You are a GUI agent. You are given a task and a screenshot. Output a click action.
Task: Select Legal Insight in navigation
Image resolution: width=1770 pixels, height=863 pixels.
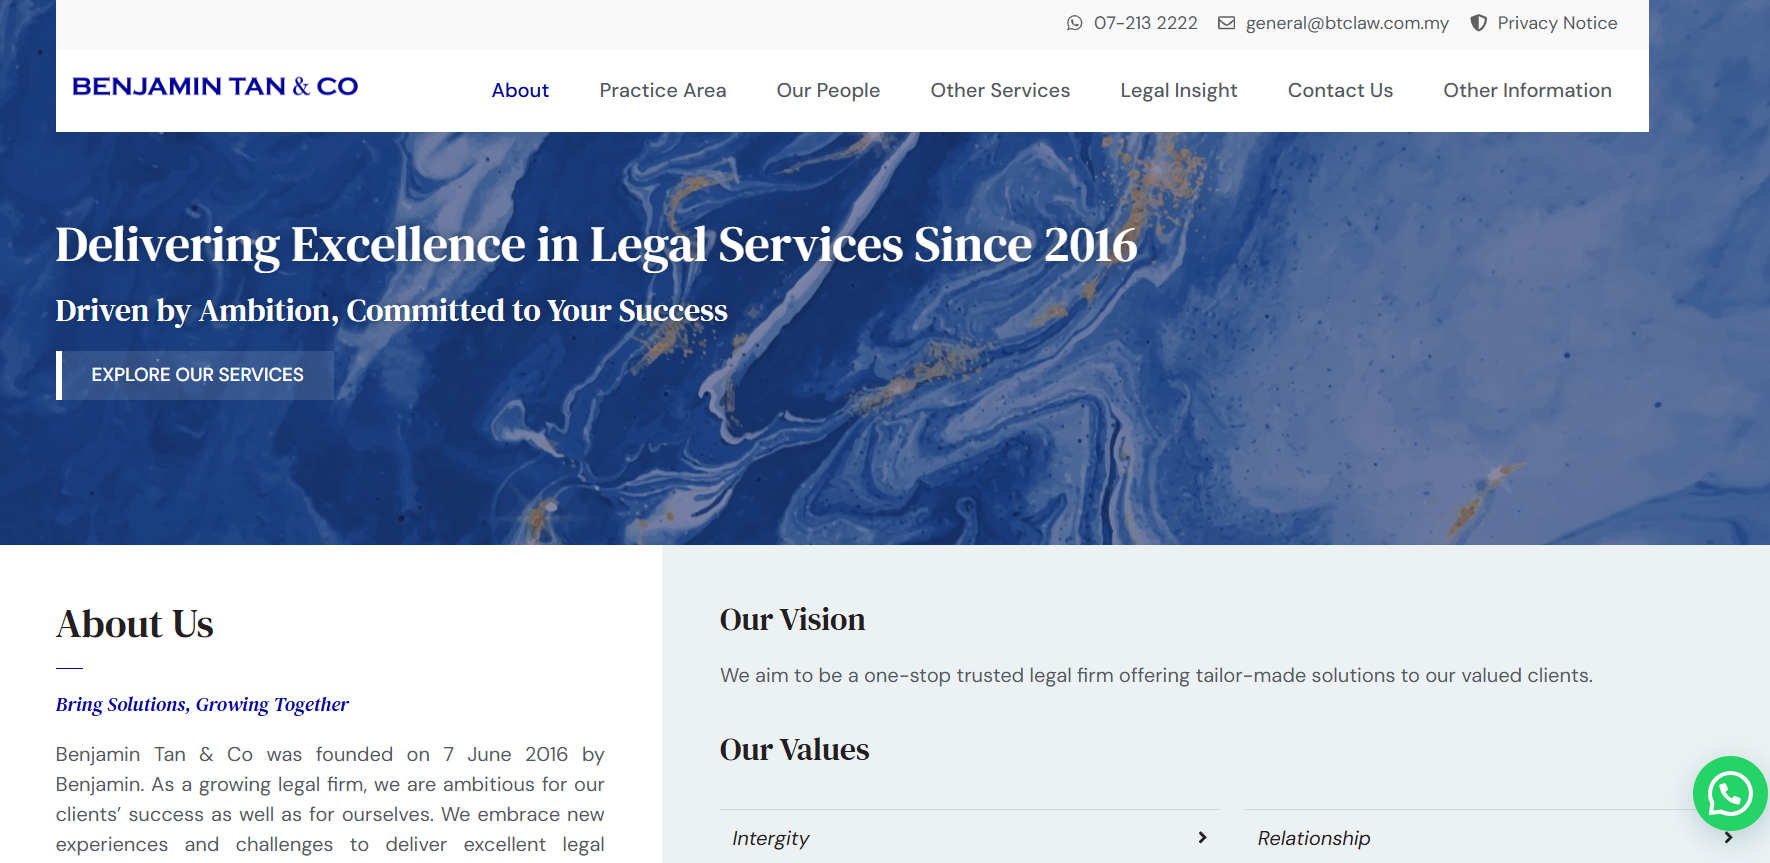coord(1179,90)
